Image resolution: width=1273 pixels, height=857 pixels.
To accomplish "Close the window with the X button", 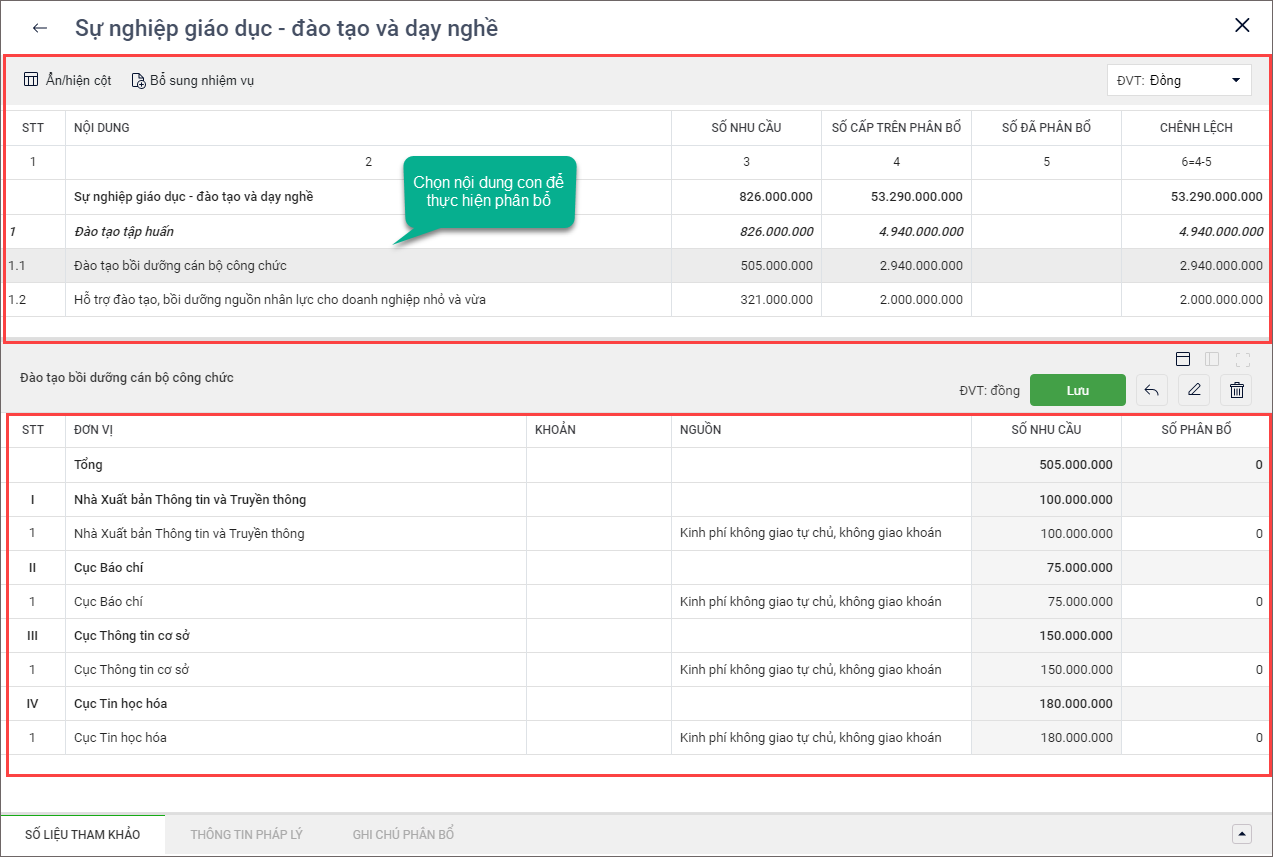I will pos(1242,26).
